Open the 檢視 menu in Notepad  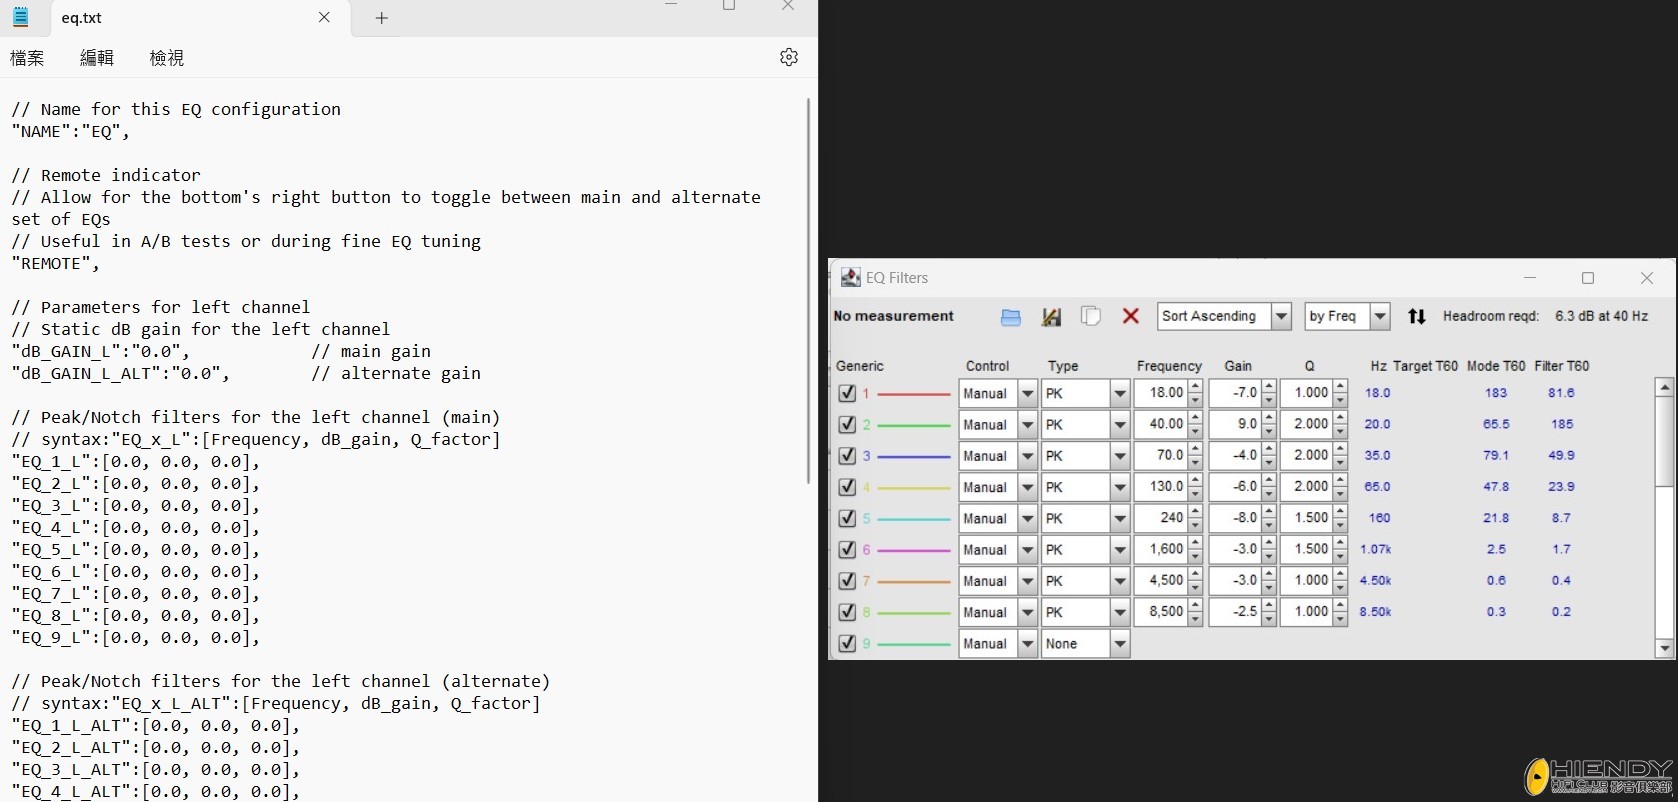tap(166, 58)
